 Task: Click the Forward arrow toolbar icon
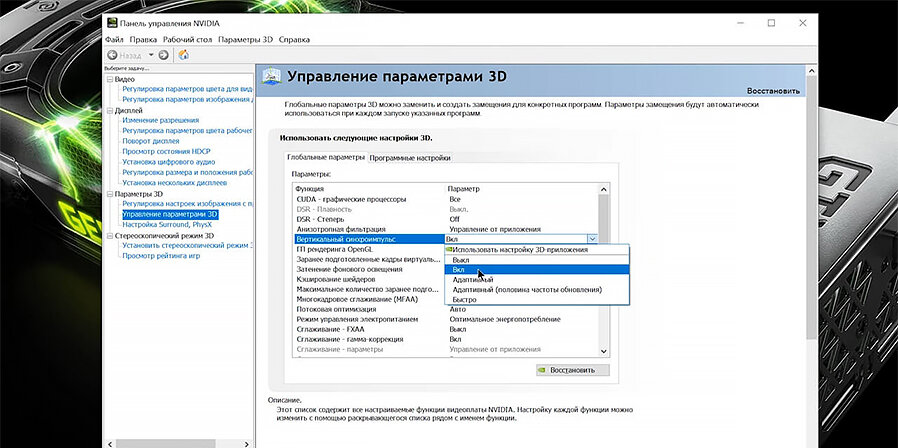[163, 55]
